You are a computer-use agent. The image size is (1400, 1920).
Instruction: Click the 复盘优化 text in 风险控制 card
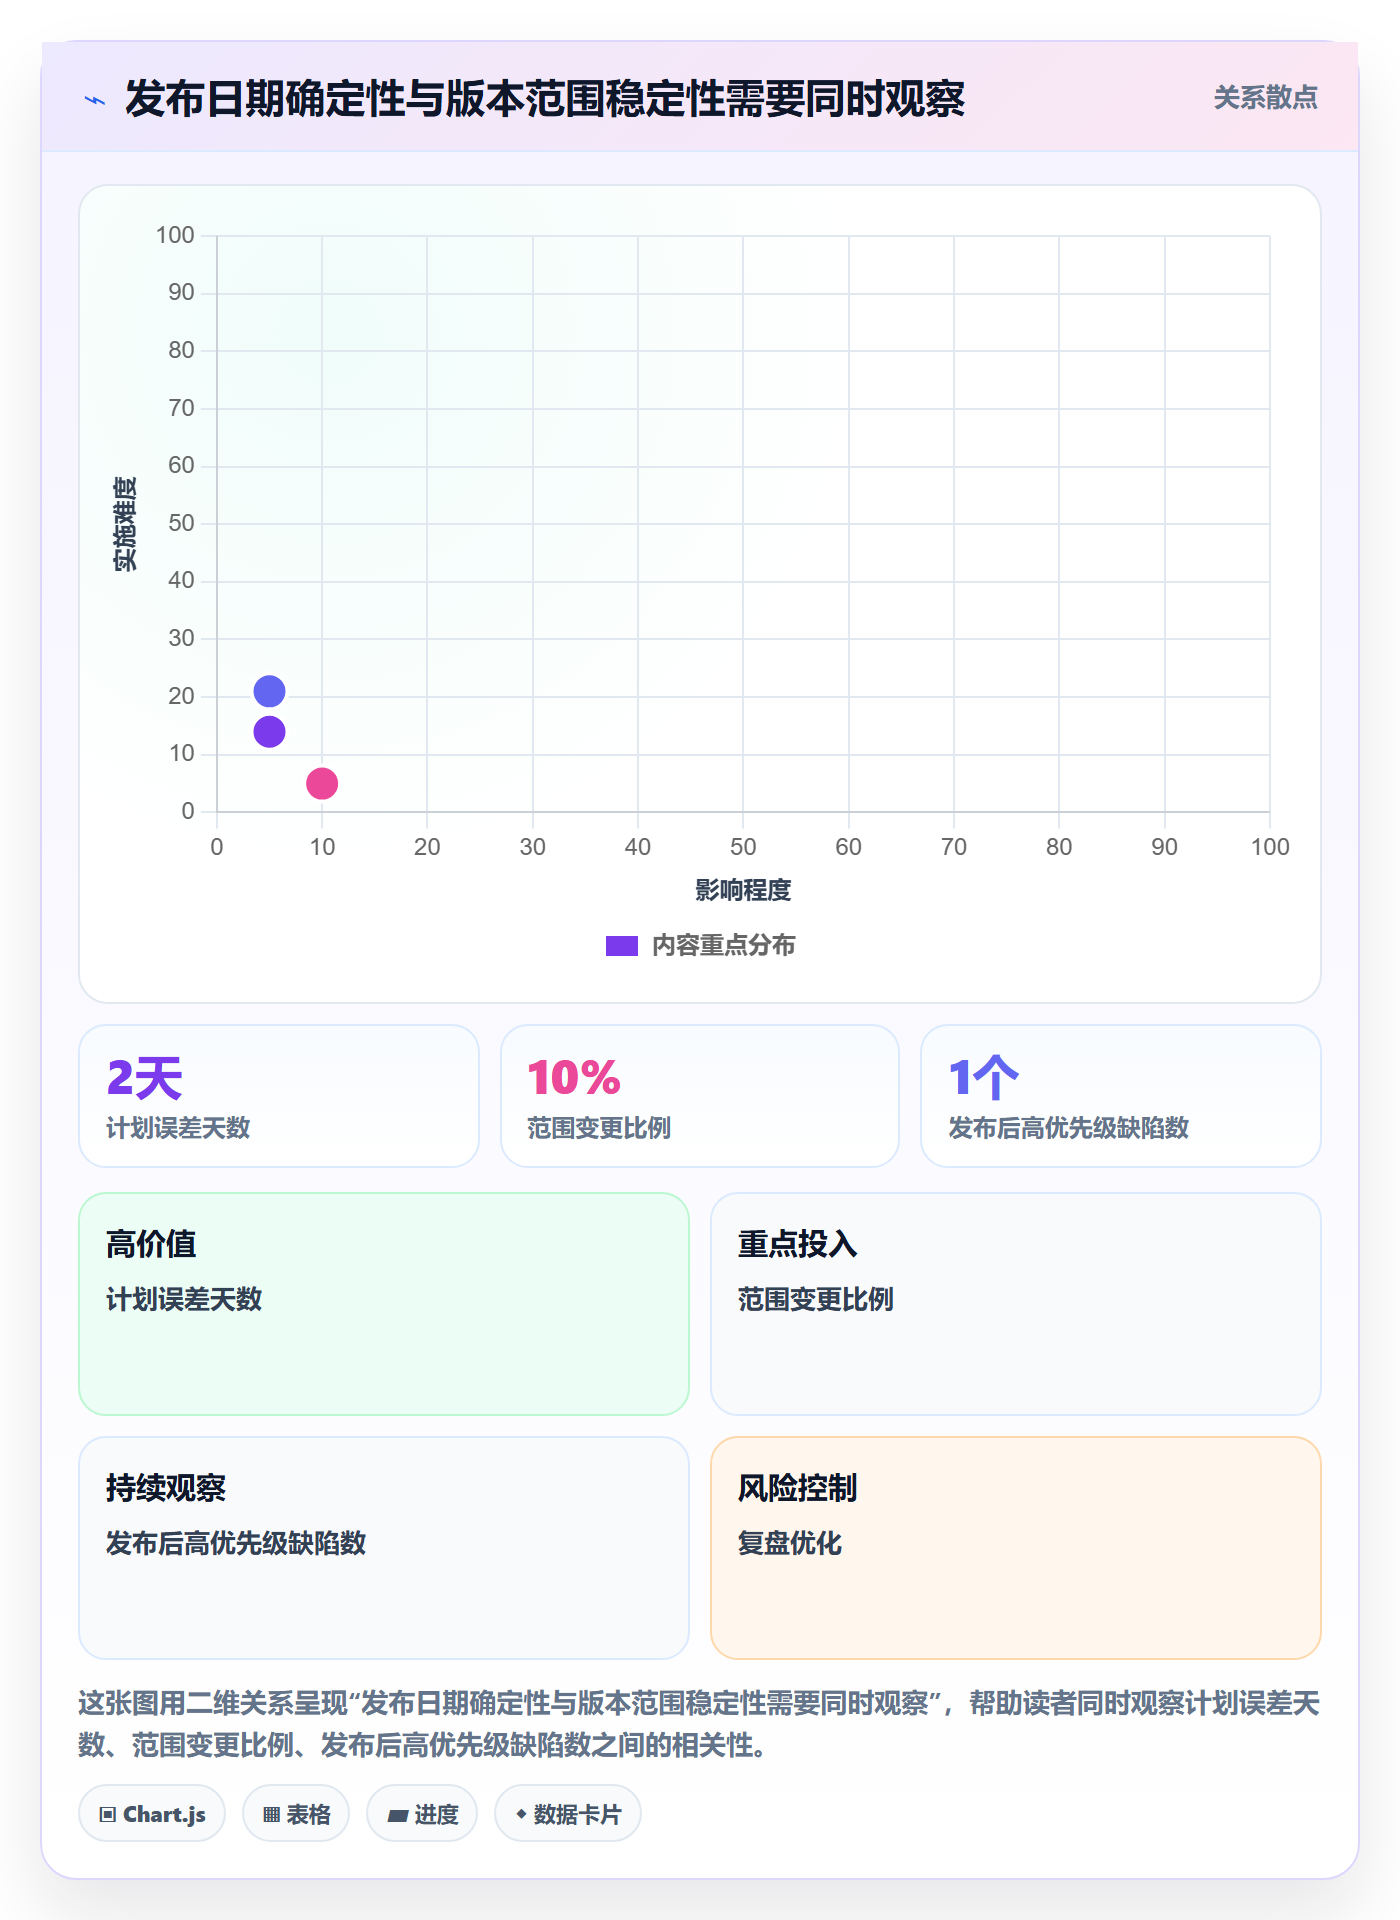click(x=790, y=1543)
